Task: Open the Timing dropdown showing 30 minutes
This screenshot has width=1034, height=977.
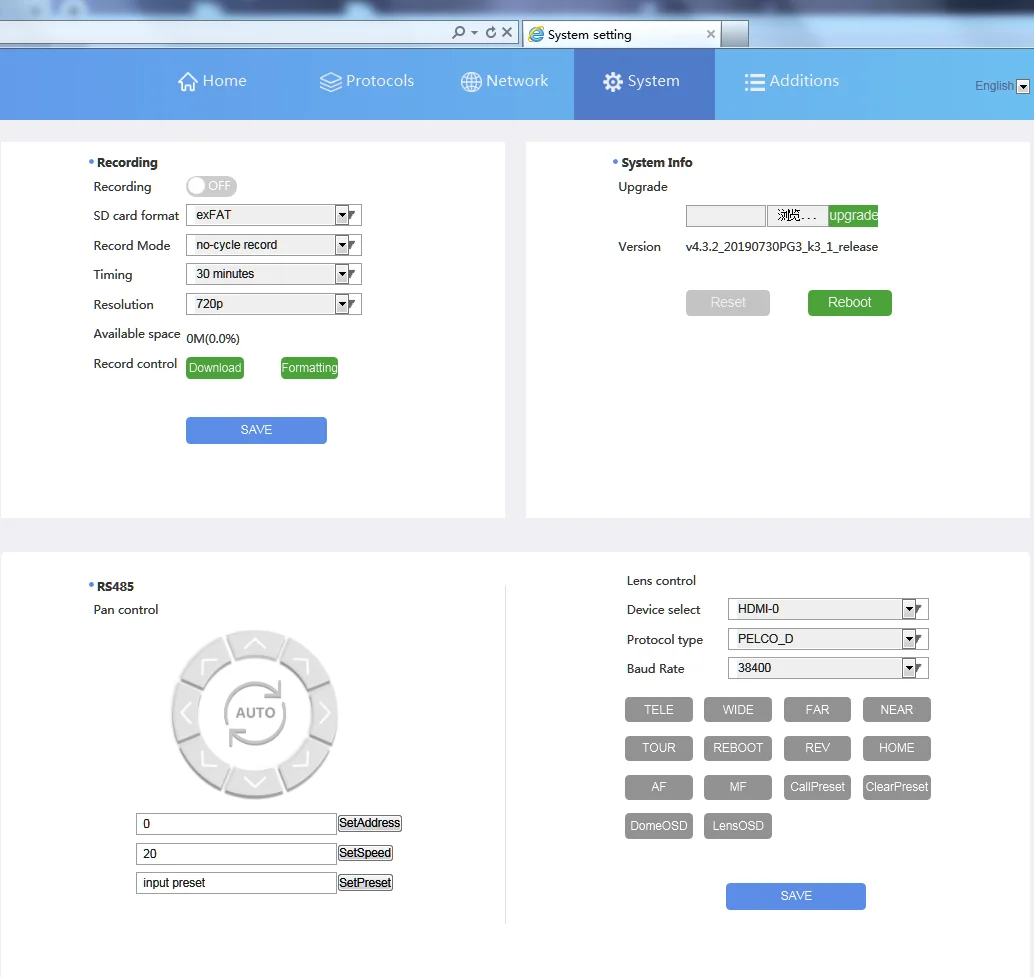Action: (x=274, y=274)
